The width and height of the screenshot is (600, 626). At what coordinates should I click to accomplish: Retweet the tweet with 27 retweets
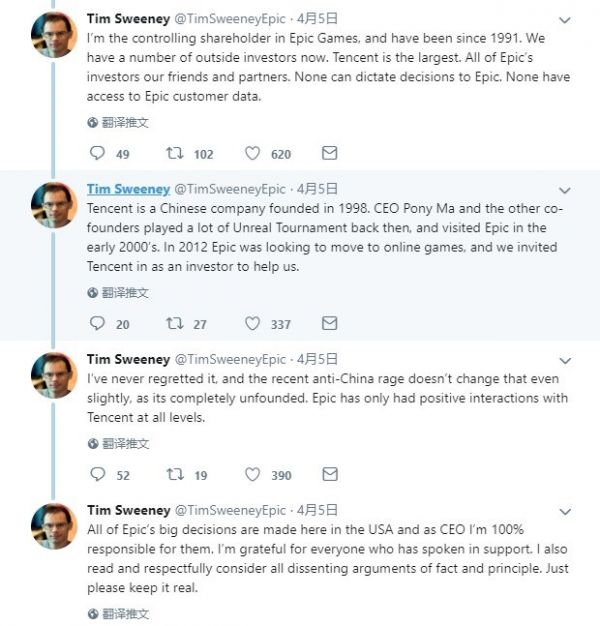(174, 324)
